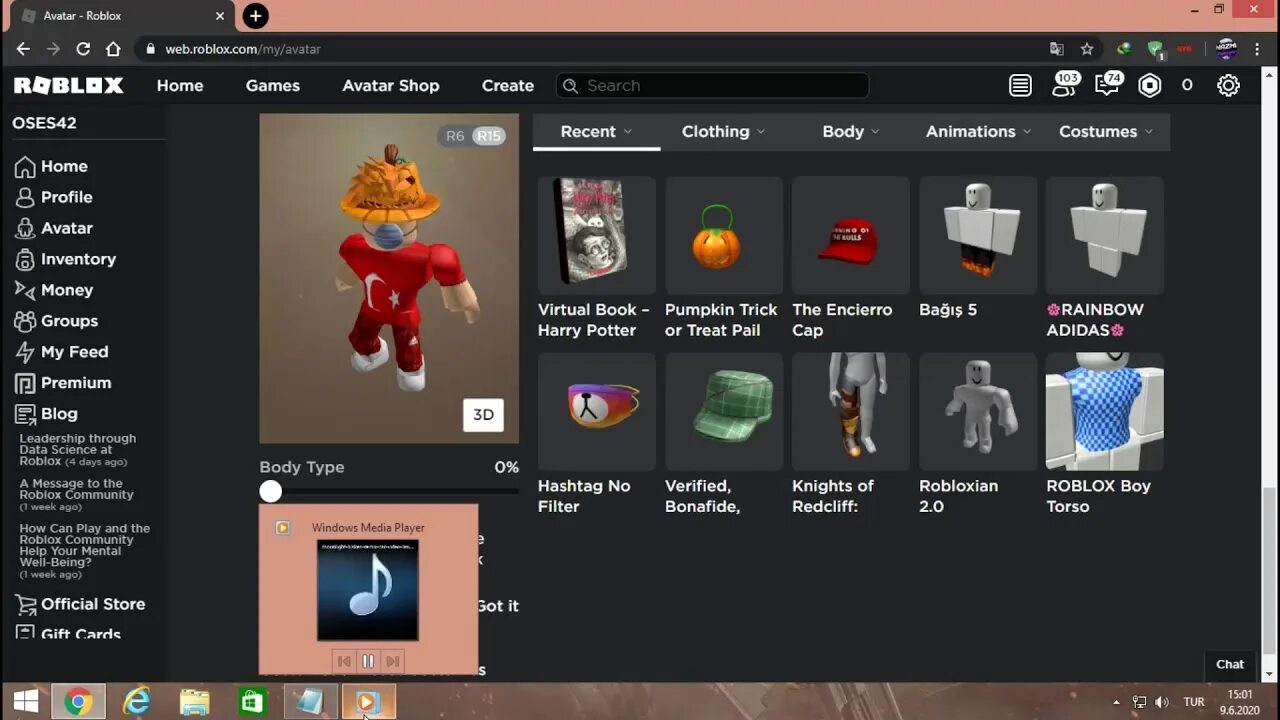Go to Games in top navigation
The height and width of the screenshot is (720, 1280).
click(273, 86)
